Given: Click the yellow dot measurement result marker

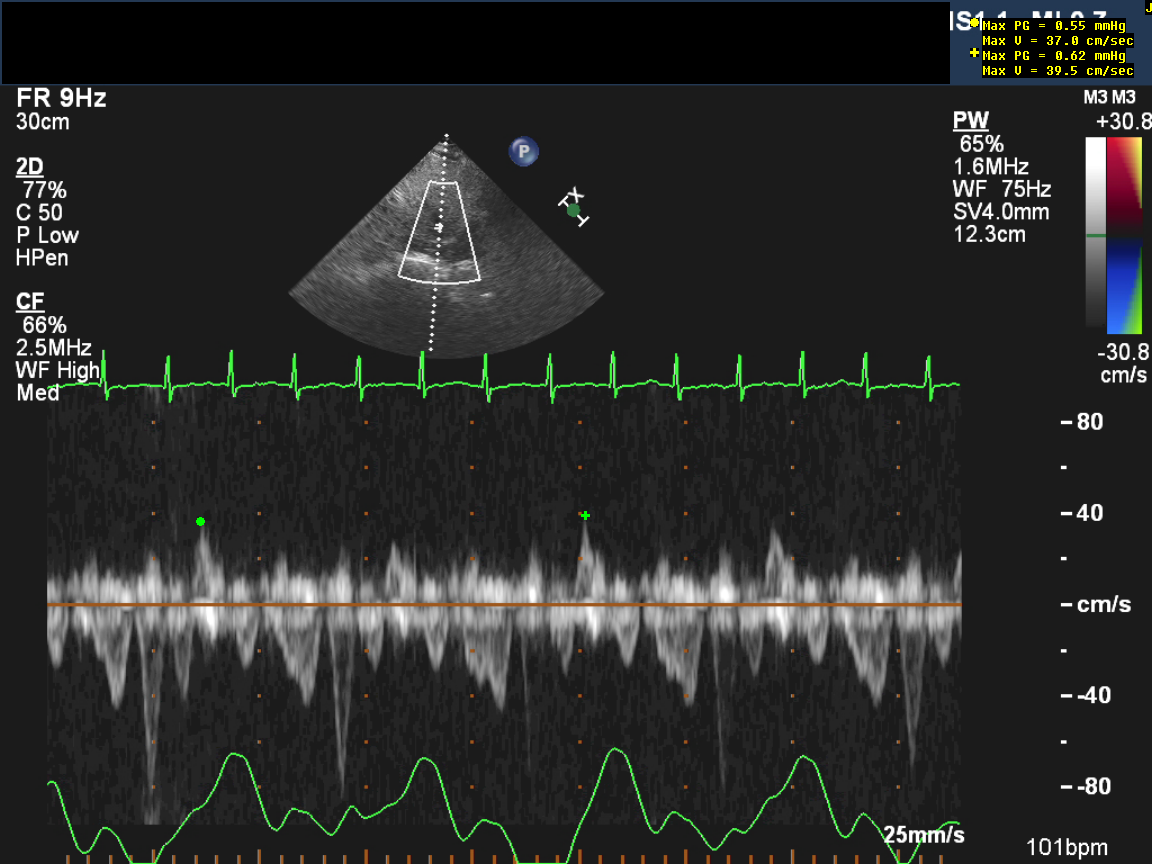Looking at the screenshot, I should [x=975, y=23].
